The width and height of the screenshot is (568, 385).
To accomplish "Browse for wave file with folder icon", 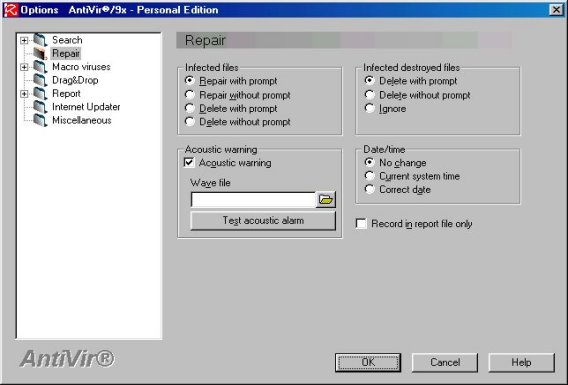I will [326, 200].
